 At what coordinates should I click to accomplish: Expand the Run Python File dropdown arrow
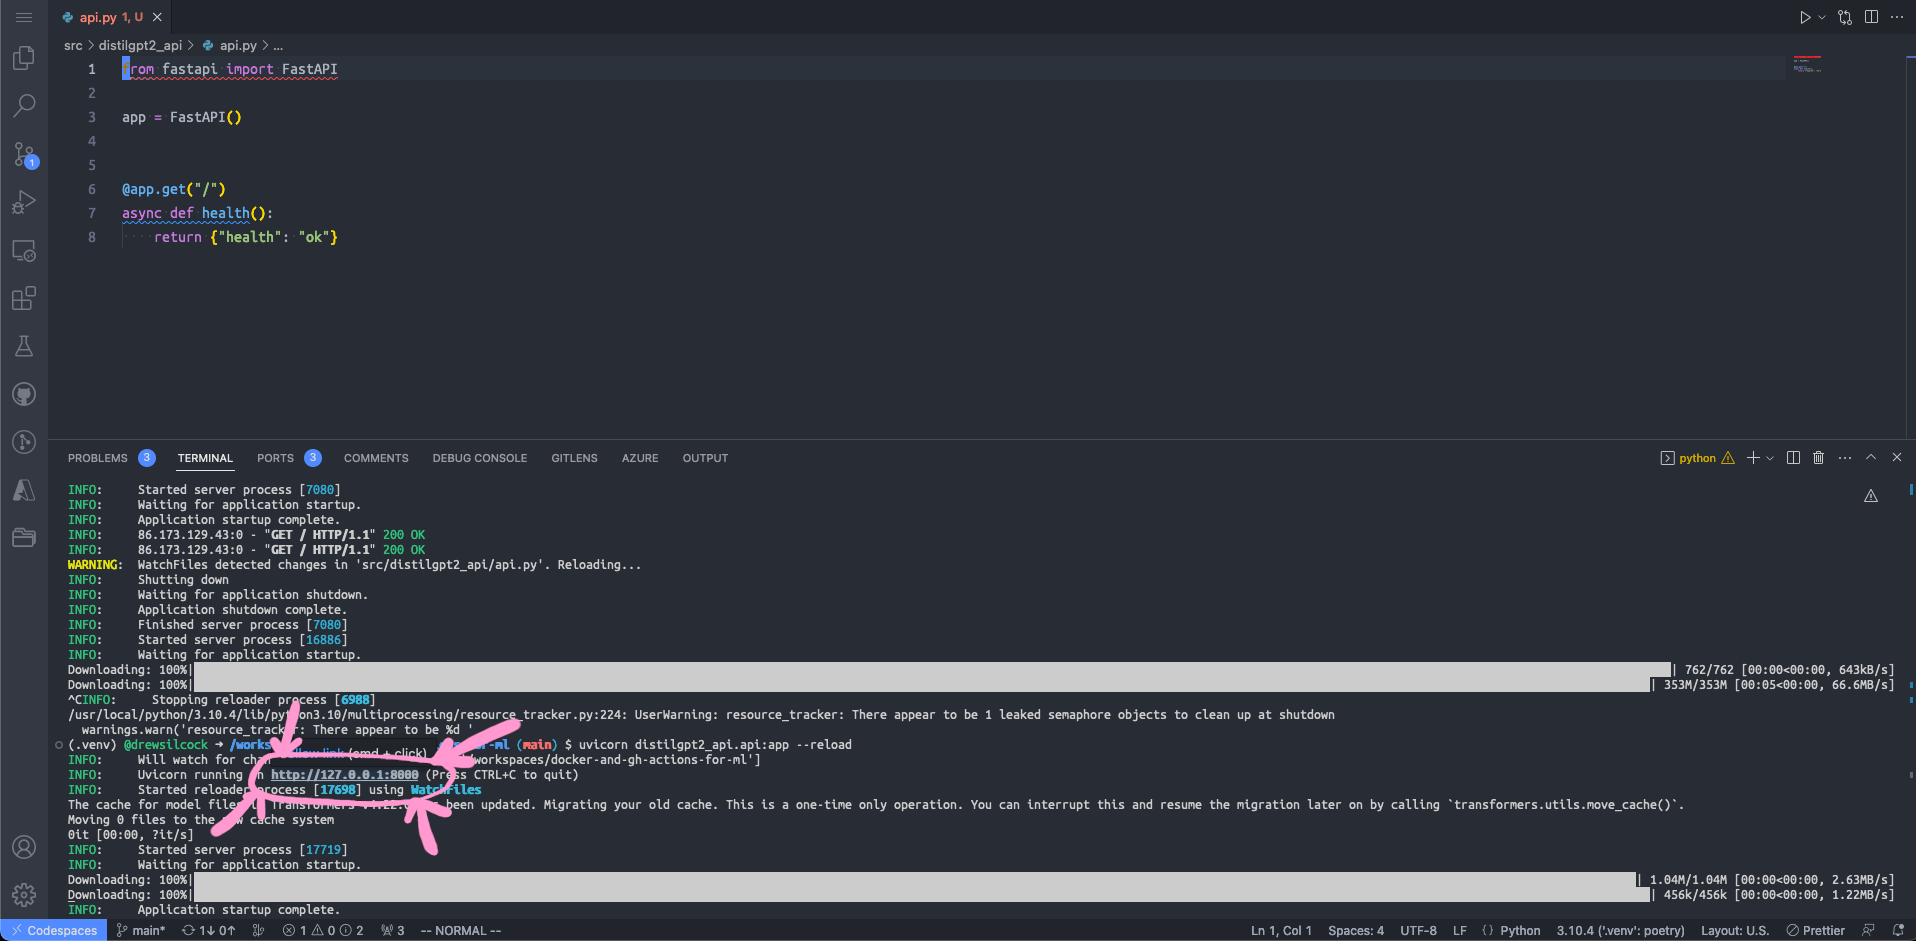click(x=1822, y=17)
